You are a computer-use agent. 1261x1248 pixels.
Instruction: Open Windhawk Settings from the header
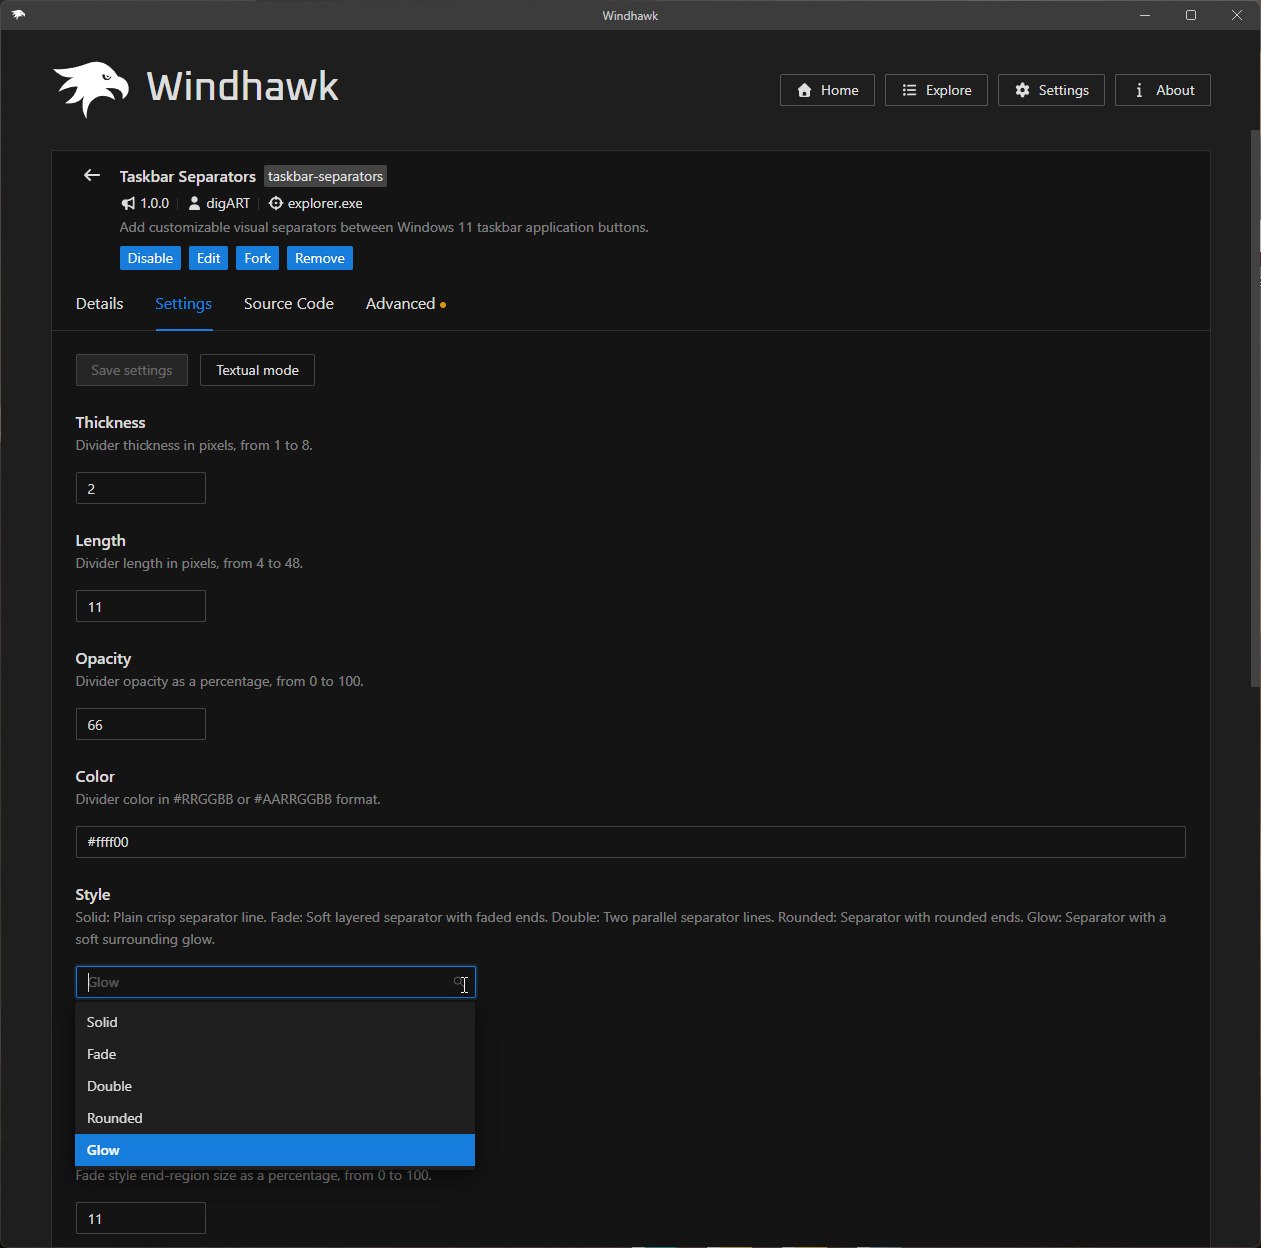tap(1051, 90)
